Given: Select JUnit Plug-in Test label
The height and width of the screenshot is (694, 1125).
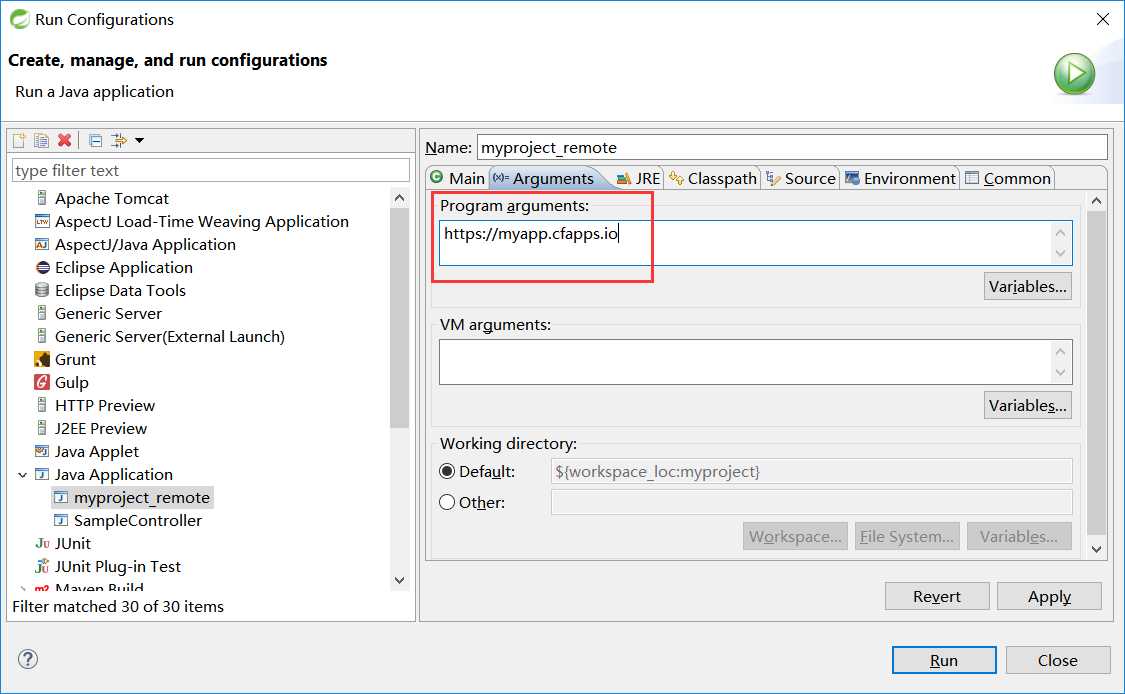Looking at the screenshot, I should click(x=118, y=566).
